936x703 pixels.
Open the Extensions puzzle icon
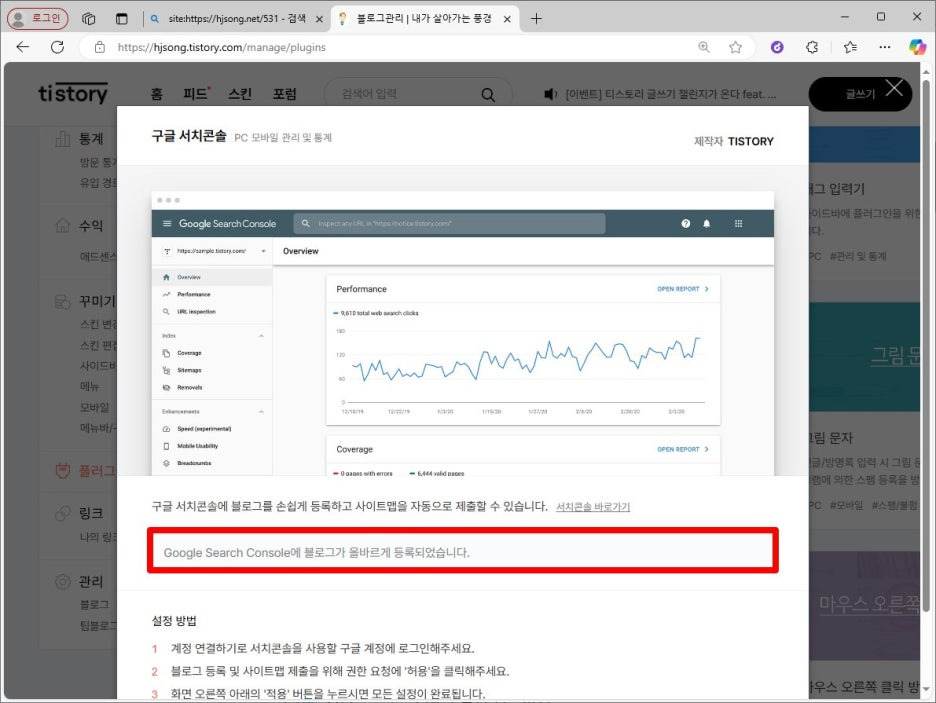(x=812, y=47)
